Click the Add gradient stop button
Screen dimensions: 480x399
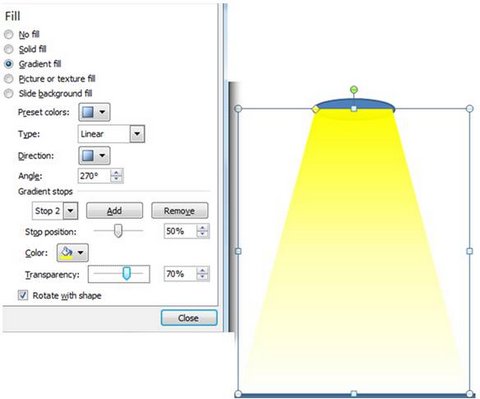[114, 211]
